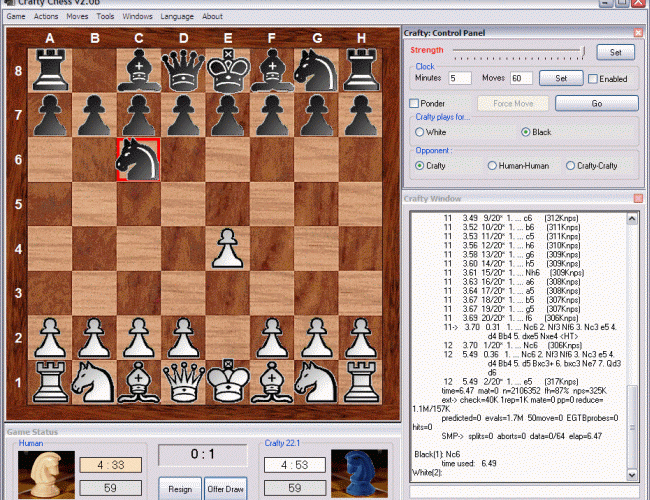Click the Offer Draw button

[x=227, y=487]
